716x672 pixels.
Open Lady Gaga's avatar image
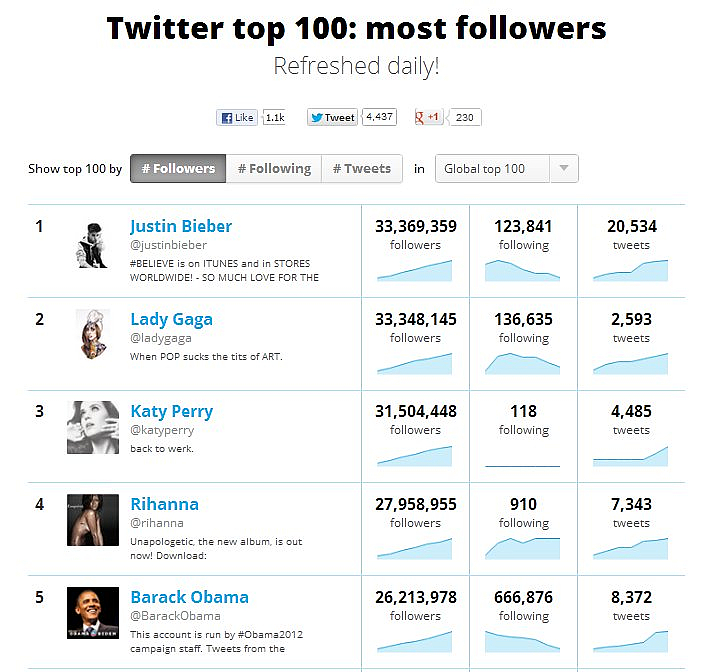click(x=93, y=334)
